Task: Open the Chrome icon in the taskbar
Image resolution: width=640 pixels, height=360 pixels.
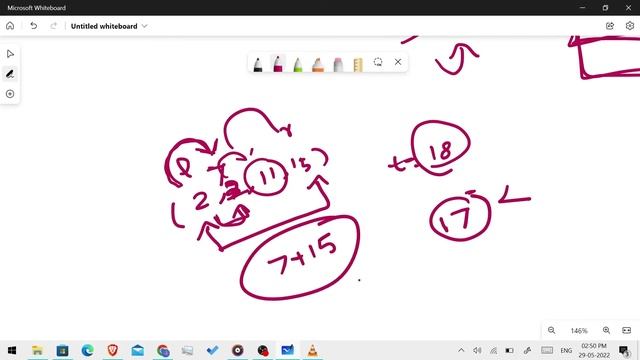Action: 163,350
